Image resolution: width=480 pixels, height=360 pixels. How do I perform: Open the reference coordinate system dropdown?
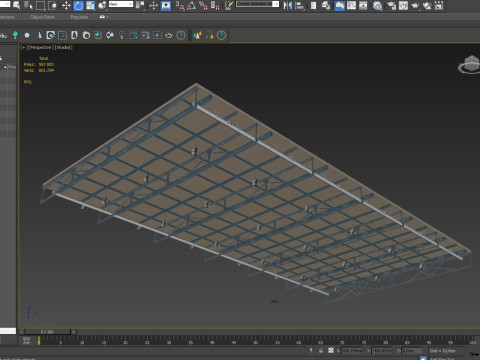[121, 4]
